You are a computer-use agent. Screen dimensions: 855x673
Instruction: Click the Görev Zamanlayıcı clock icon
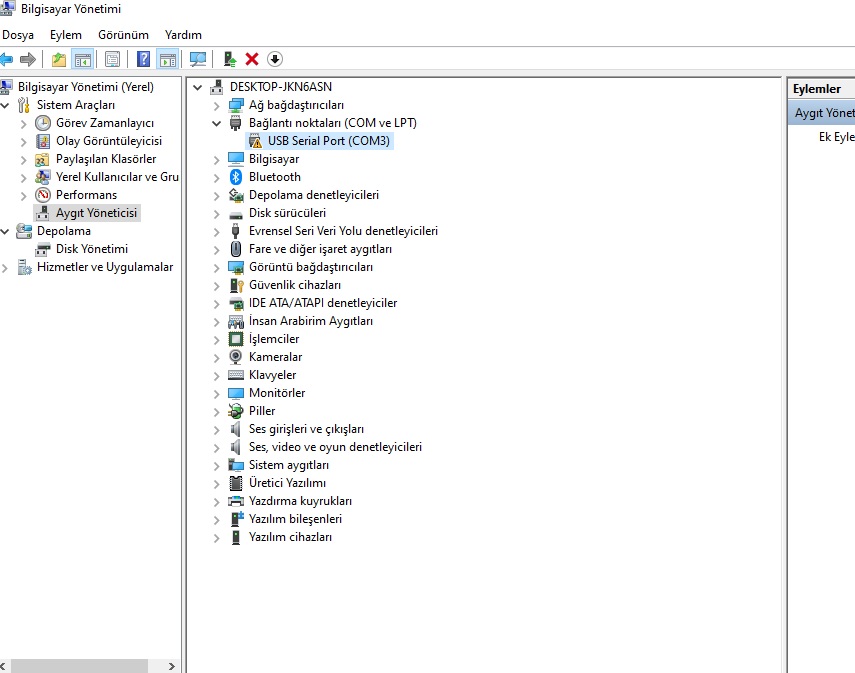43,123
